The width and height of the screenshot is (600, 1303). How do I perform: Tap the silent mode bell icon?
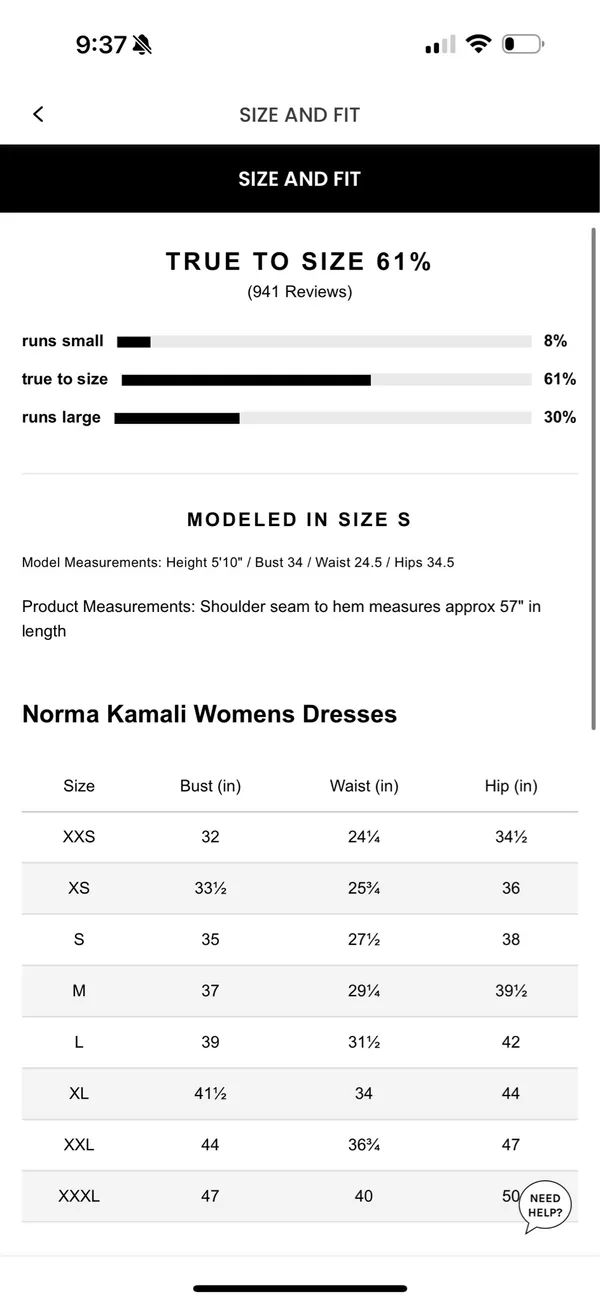click(143, 44)
